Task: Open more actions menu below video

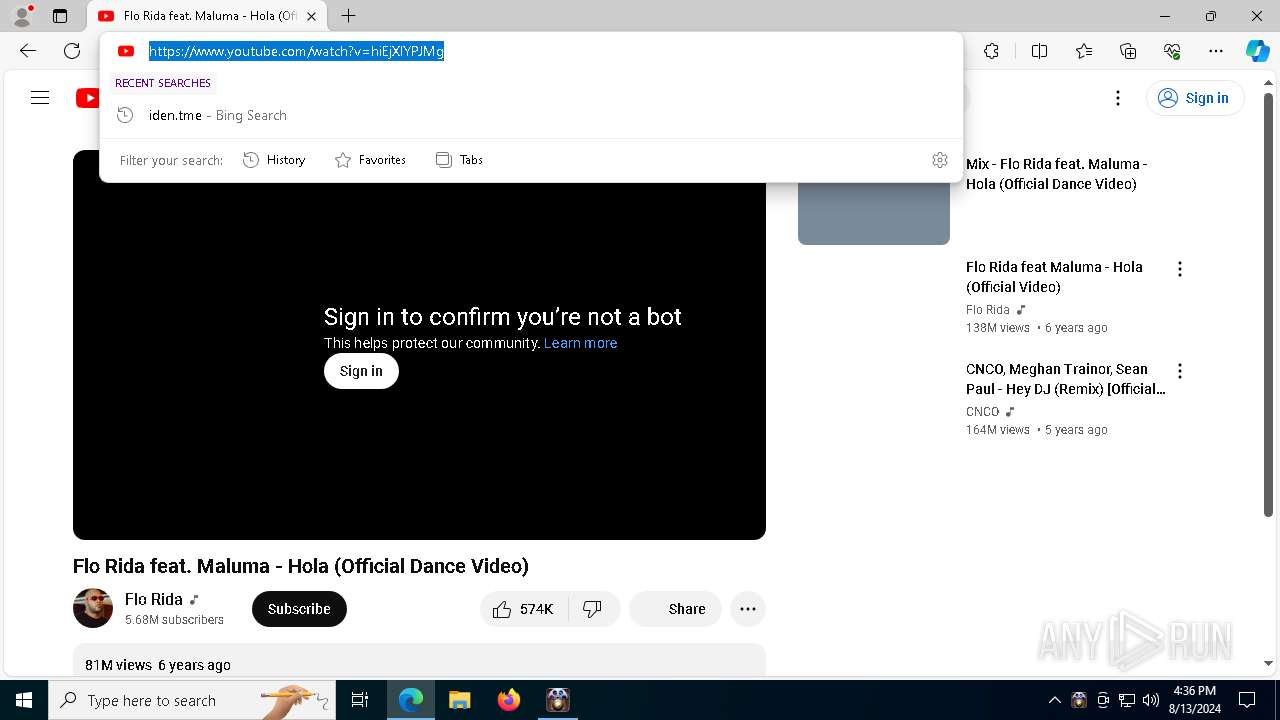Action: 748,609
